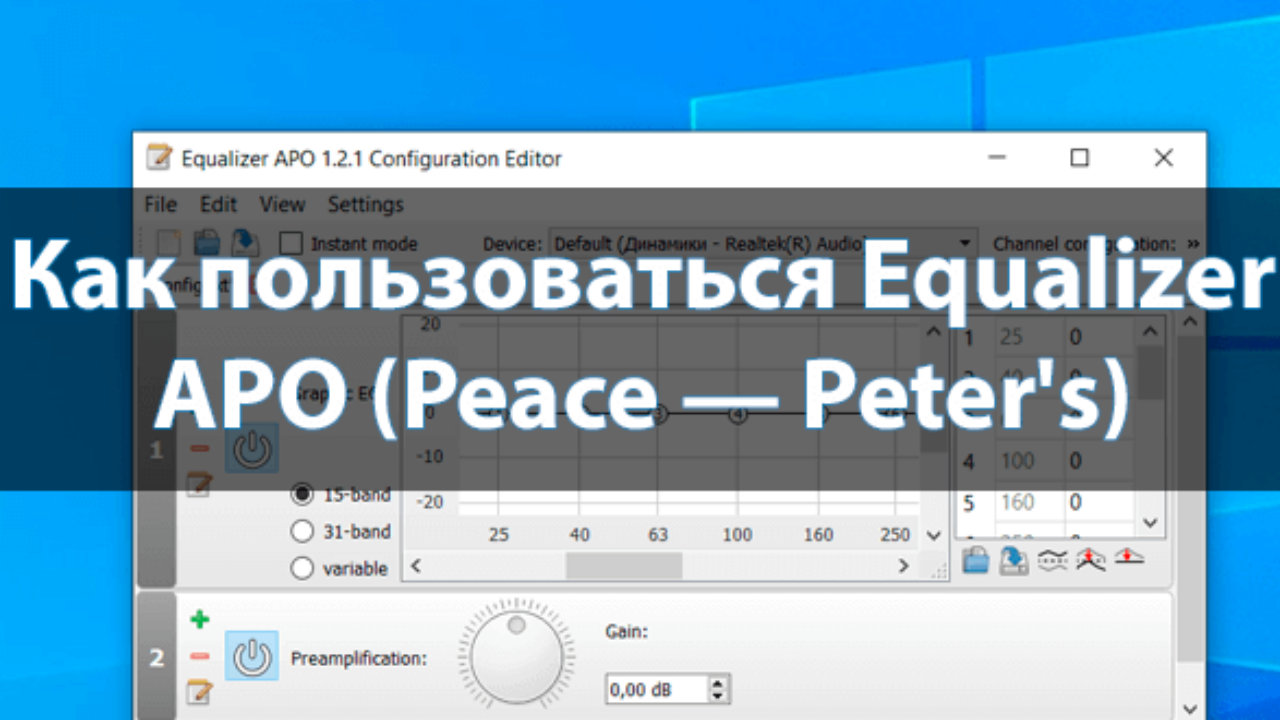Minimize the Configuration Editor window
Screen dimensions: 1280x720
tap(996, 158)
